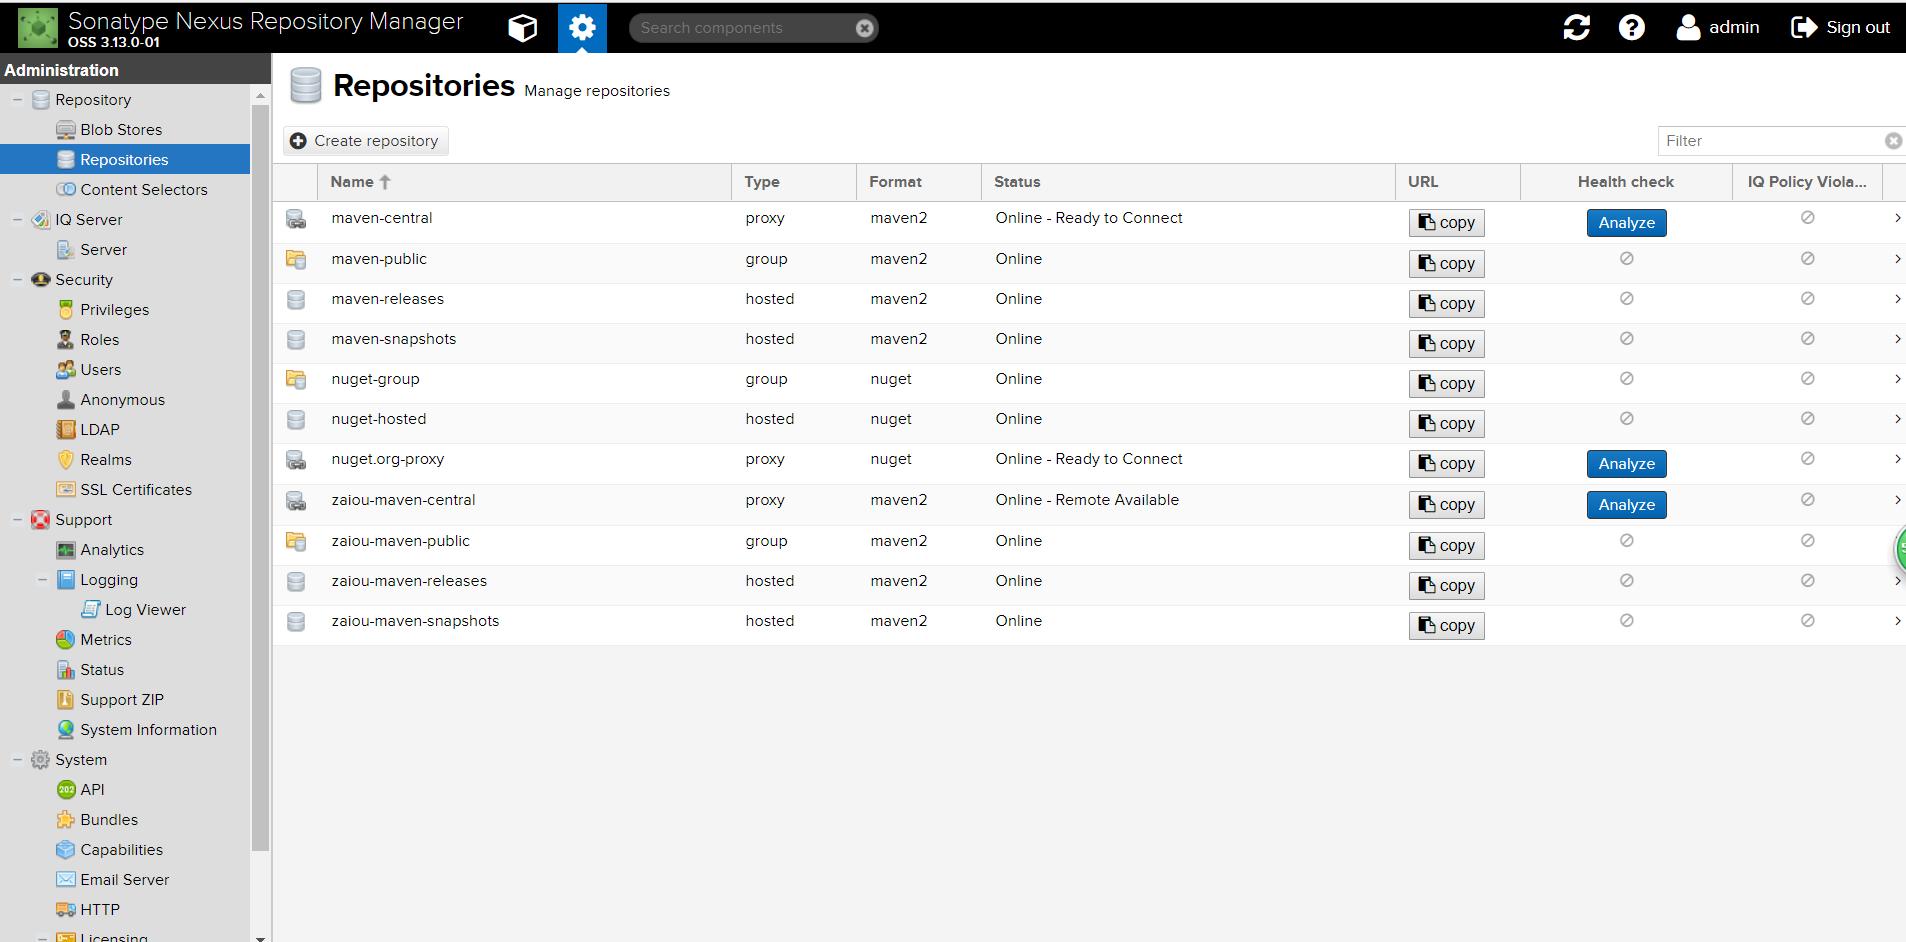
Task: Sort repositories by the Status column
Action: [1188, 182]
